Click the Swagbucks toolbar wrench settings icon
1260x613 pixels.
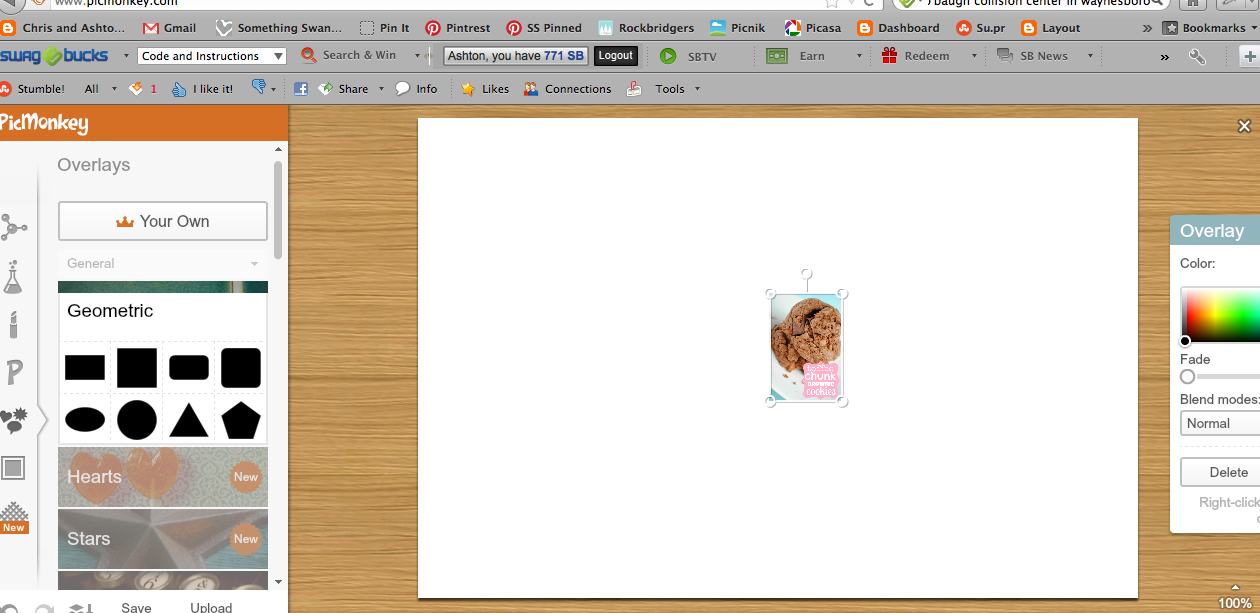point(1197,57)
